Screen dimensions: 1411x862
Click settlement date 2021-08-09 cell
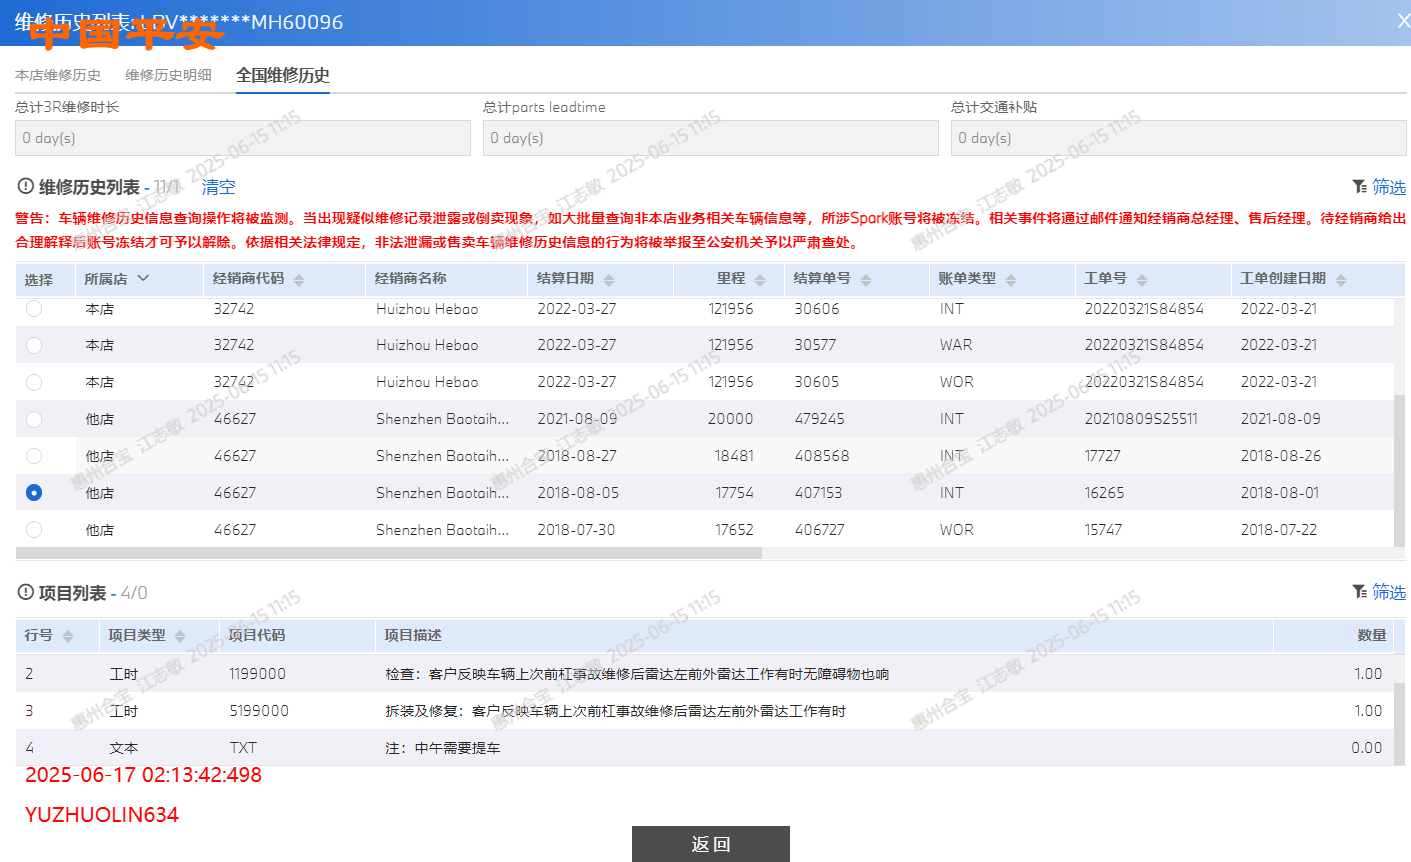click(577, 419)
